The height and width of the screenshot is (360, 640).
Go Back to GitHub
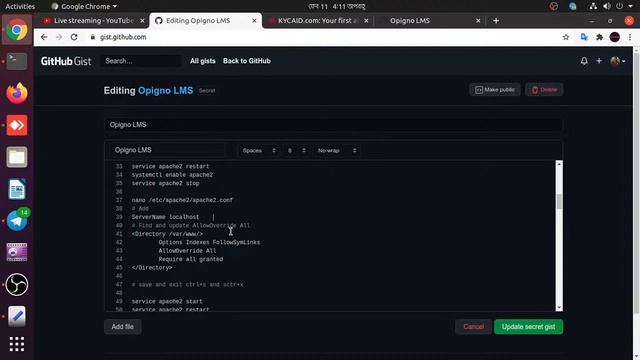click(x=247, y=61)
